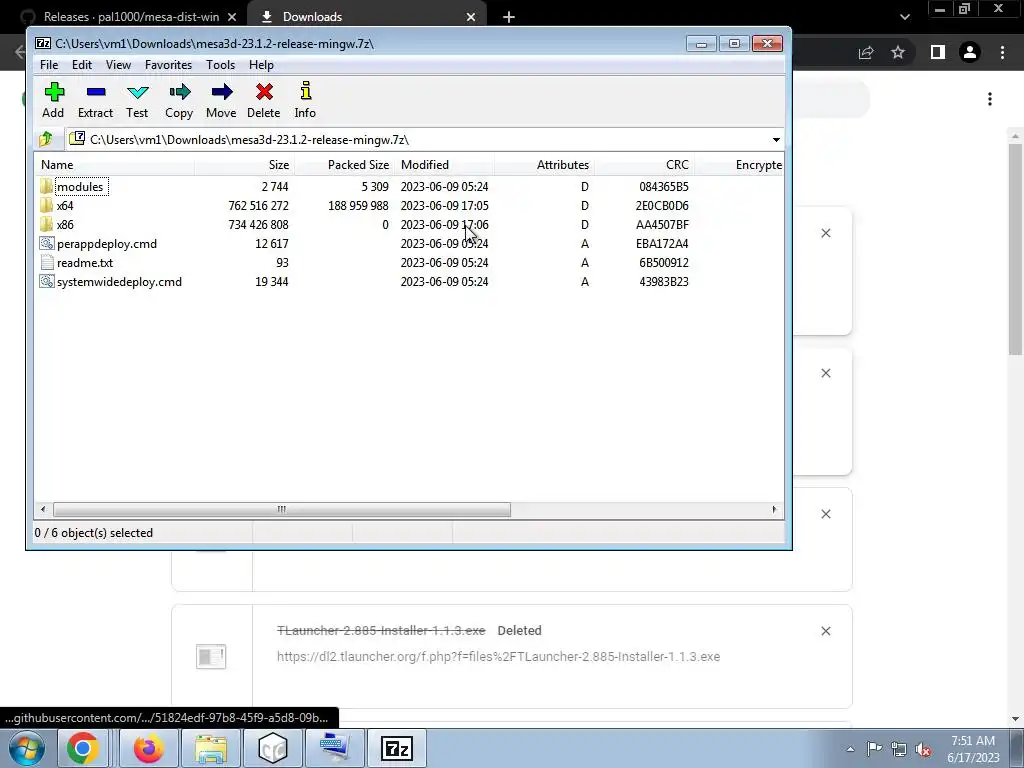Screen dimensions: 1024x768
Task: Click the status bar selection count
Action: [x=93, y=533]
